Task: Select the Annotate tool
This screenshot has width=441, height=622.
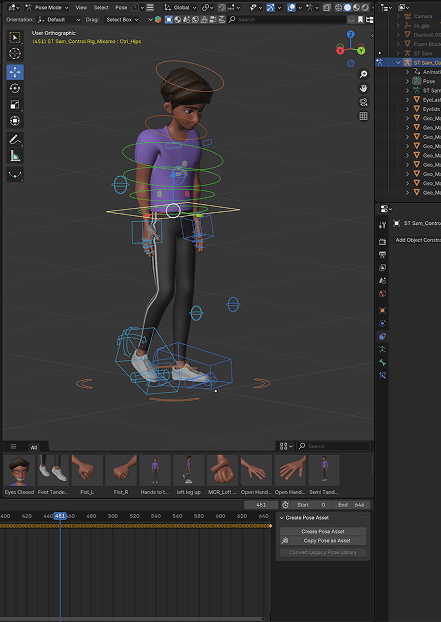Action: 15,140
